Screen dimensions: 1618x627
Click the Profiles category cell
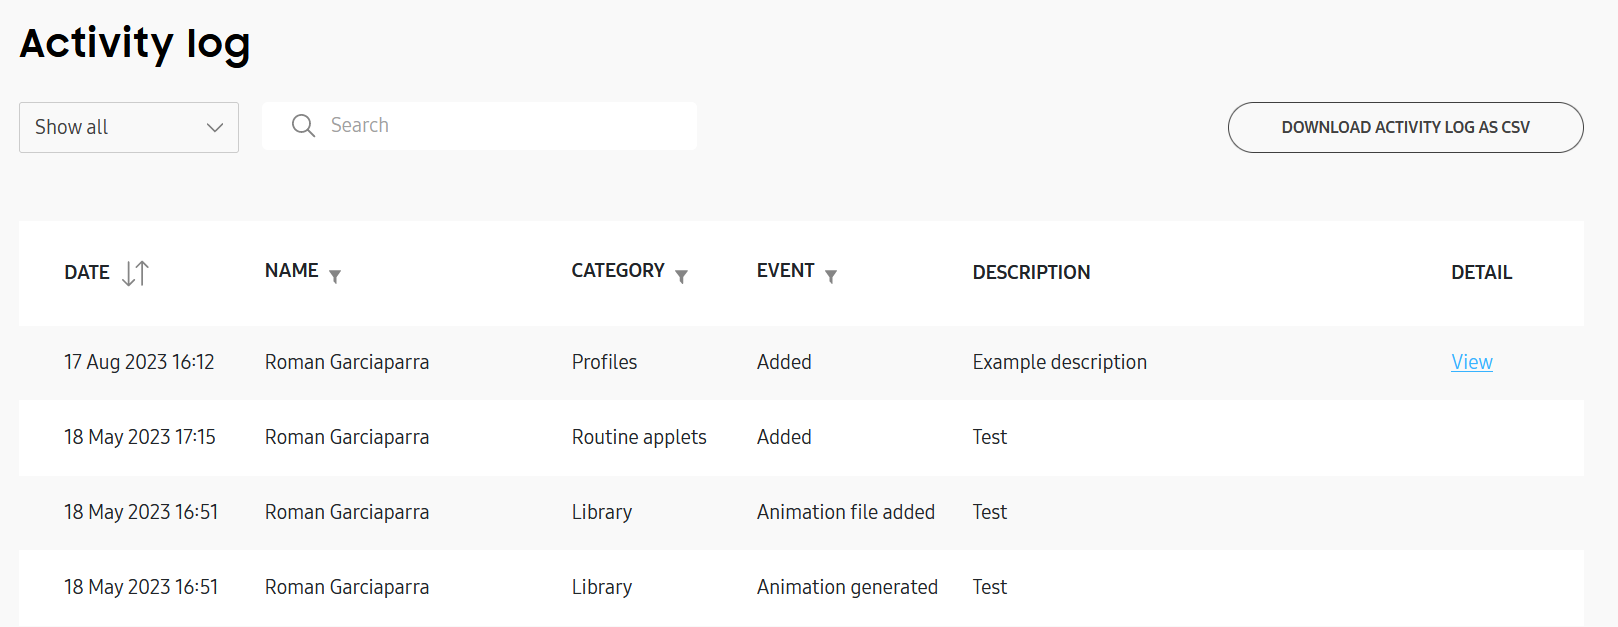604,362
